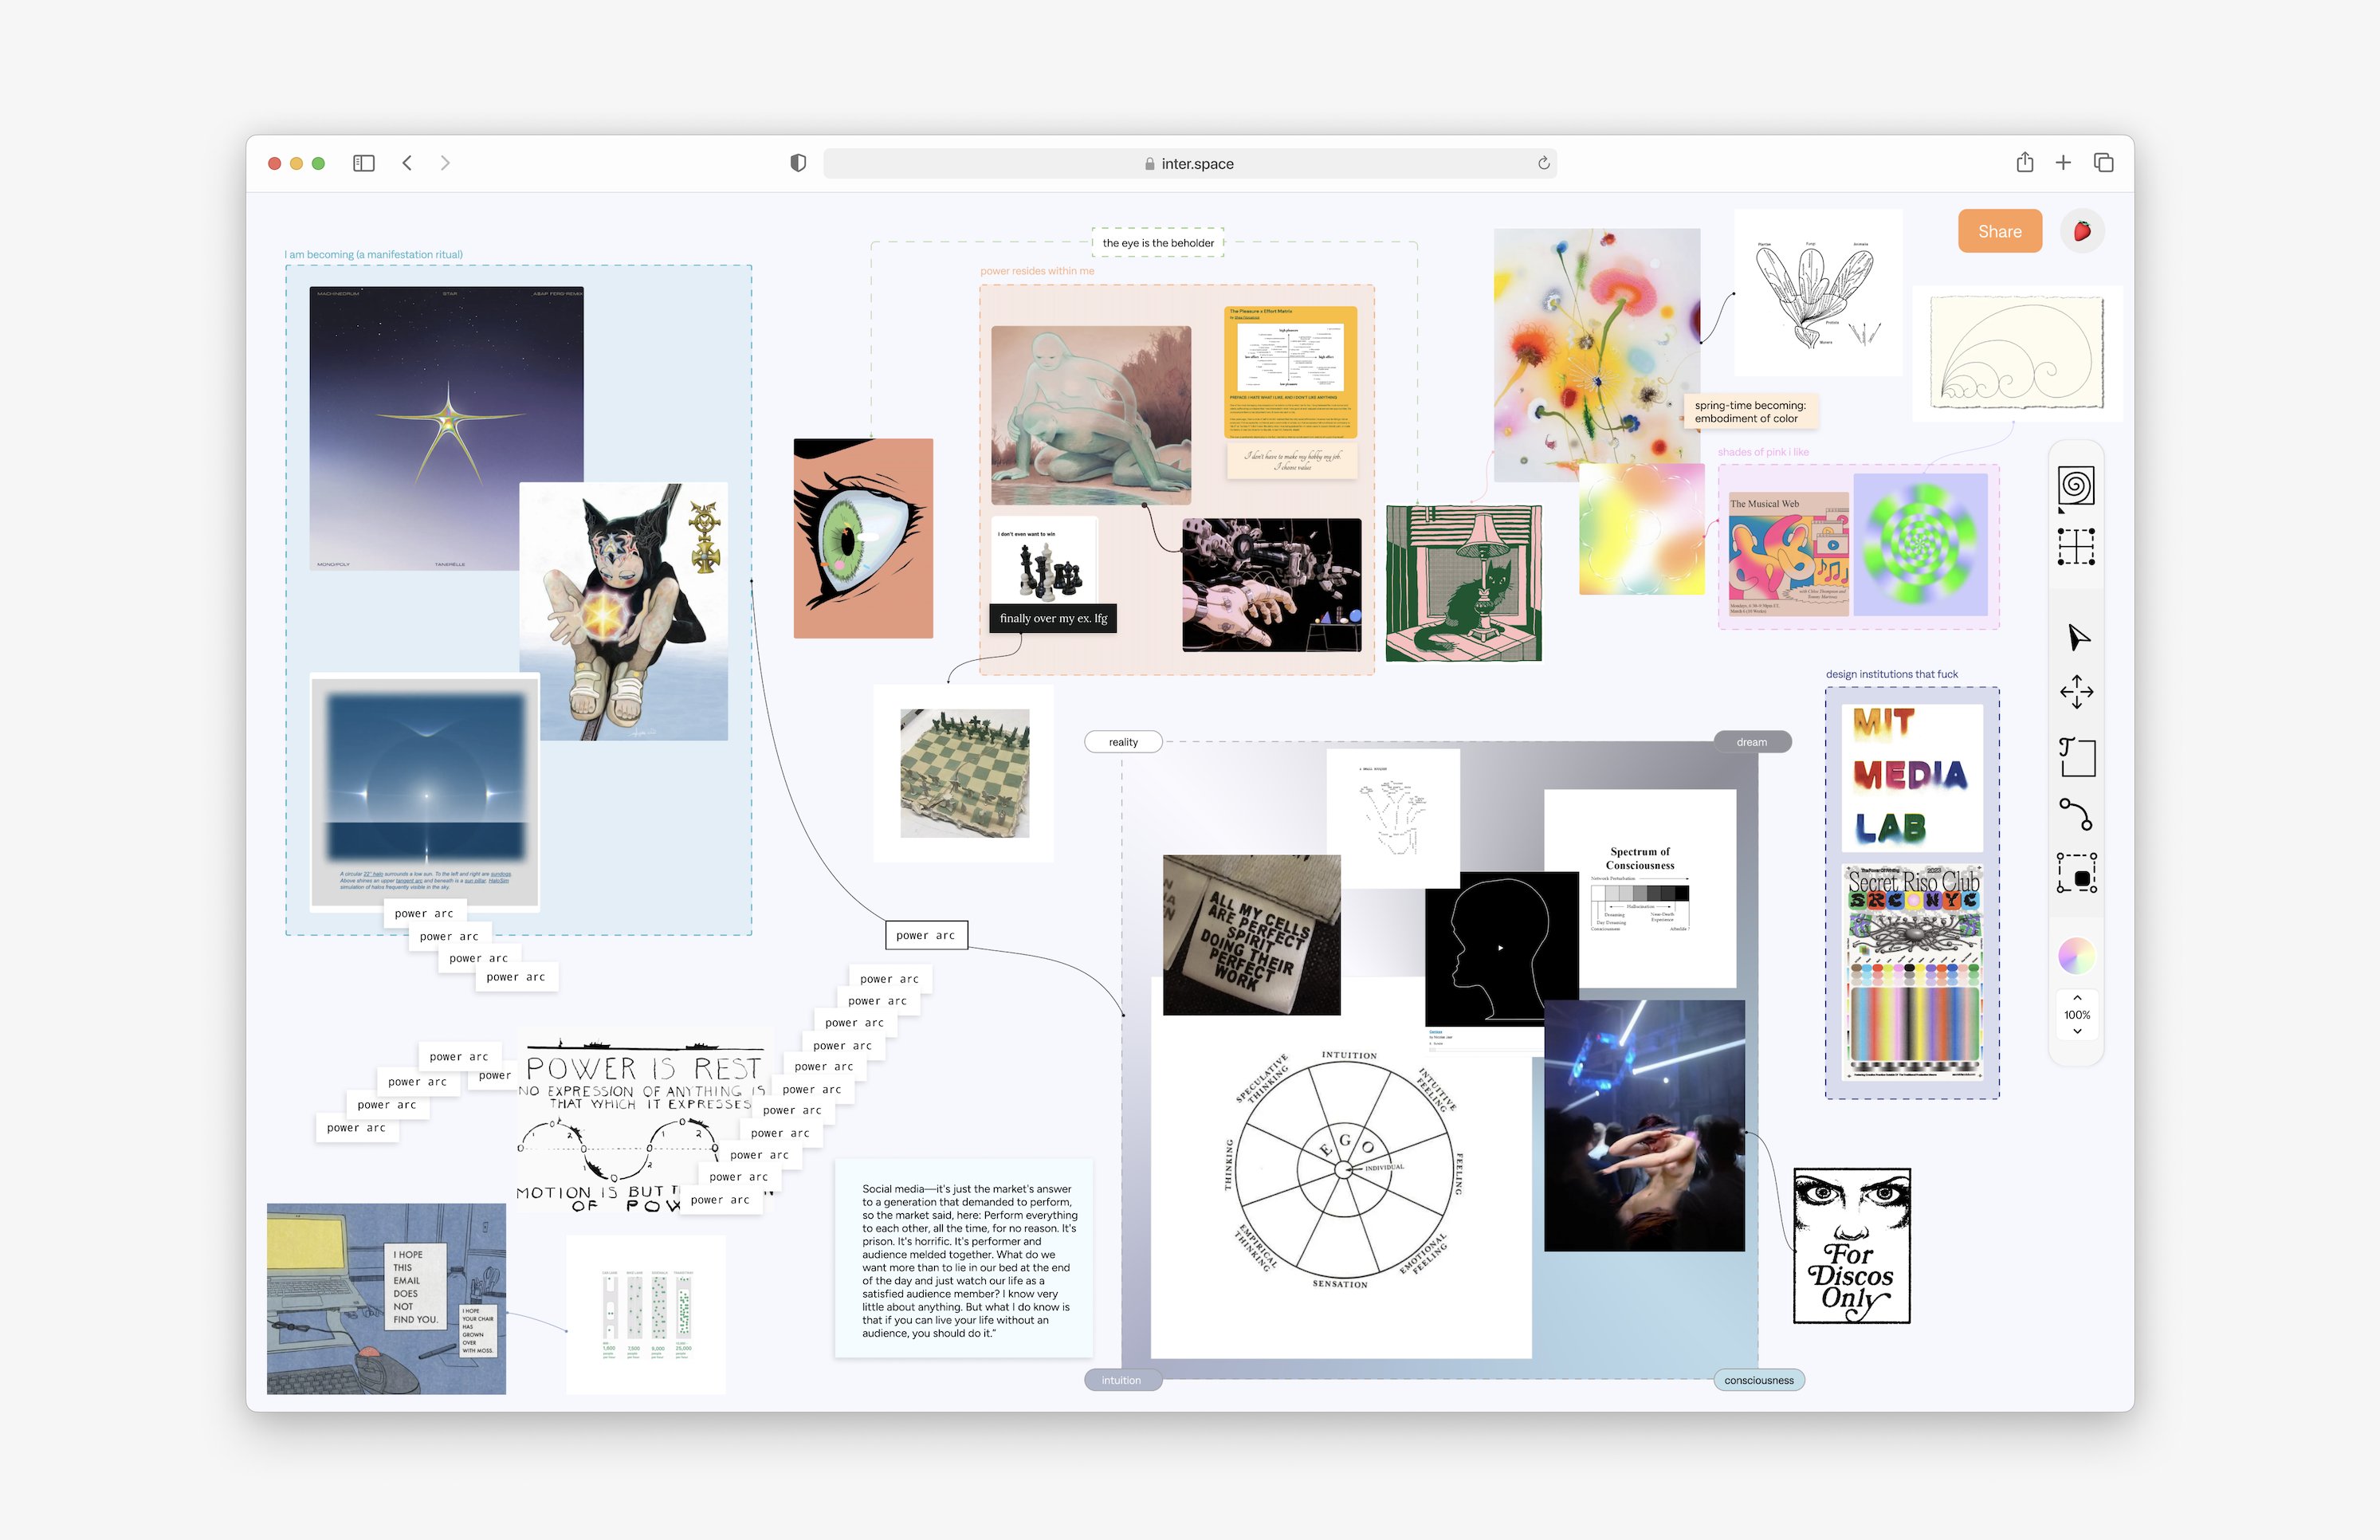Click the orange Share button
This screenshot has width=2380, height=1540.
pyautogui.click(x=1999, y=231)
